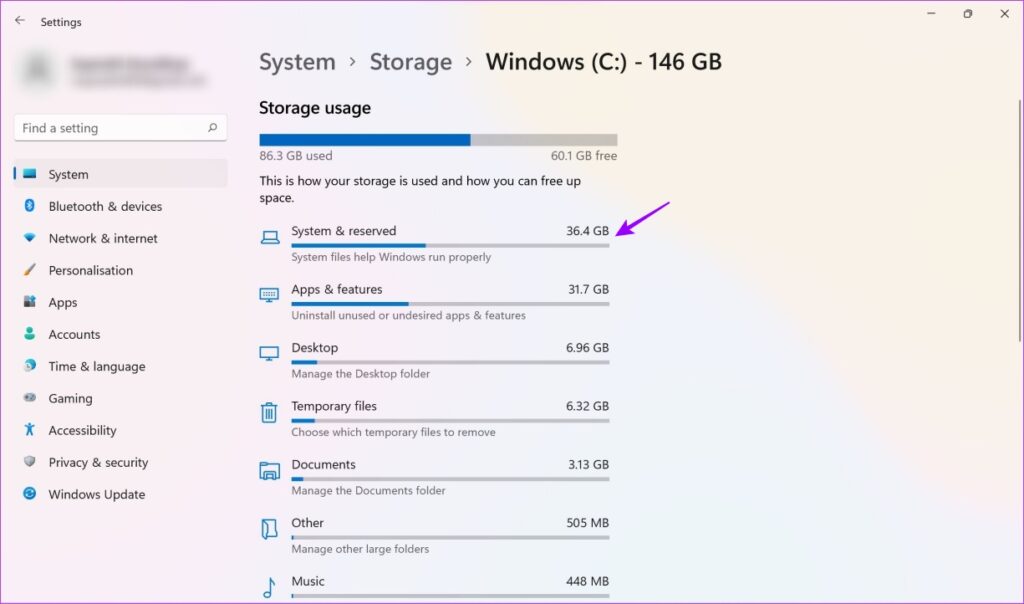Click the trash bin icon for Temporary files
Viewport: 1024px width, 604px height.
pyautogui.click(x=269, y=412)
